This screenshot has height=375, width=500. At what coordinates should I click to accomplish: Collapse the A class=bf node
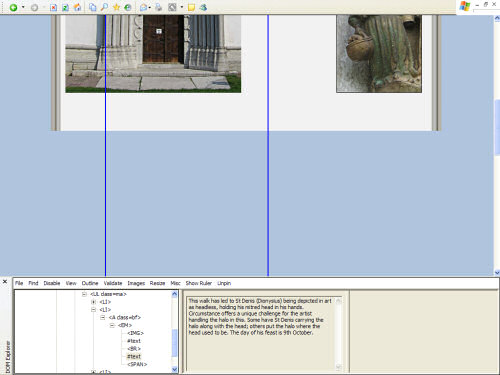tap(103, 317)
